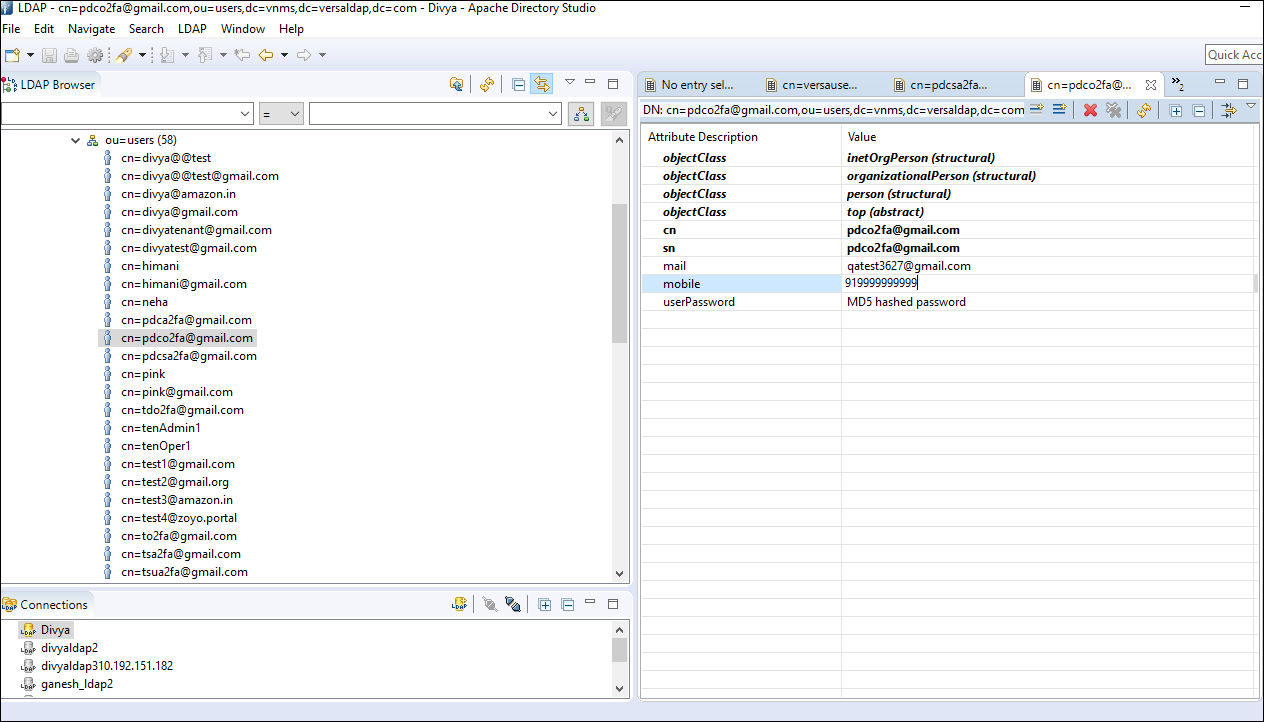The height and width of the screenshot is (722, 1264).
Task: Click the Close Connection plug icon
Action: coord(512,604)
